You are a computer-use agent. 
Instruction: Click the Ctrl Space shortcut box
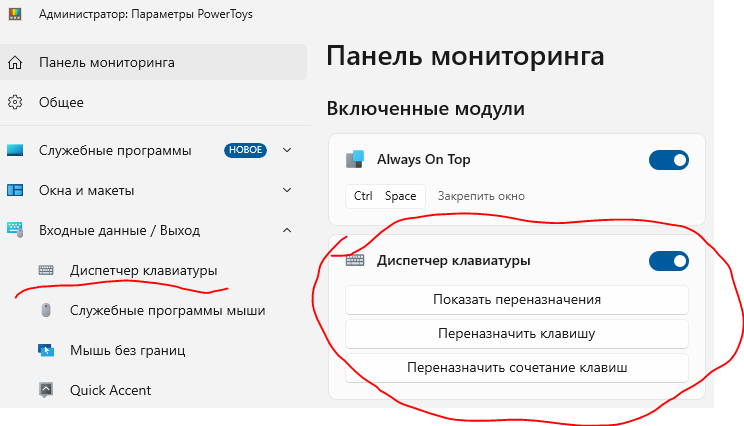coord(385,196)
